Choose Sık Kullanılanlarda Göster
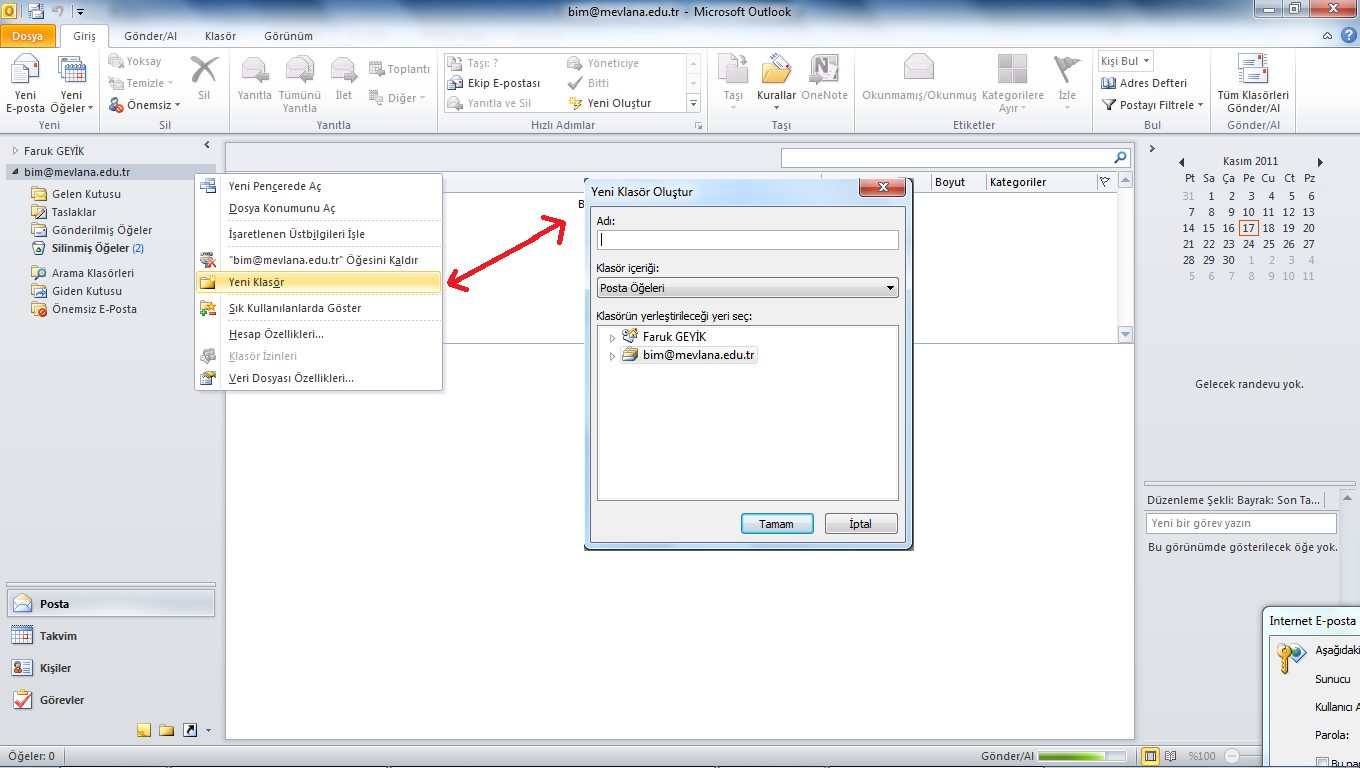 point(318,308)
